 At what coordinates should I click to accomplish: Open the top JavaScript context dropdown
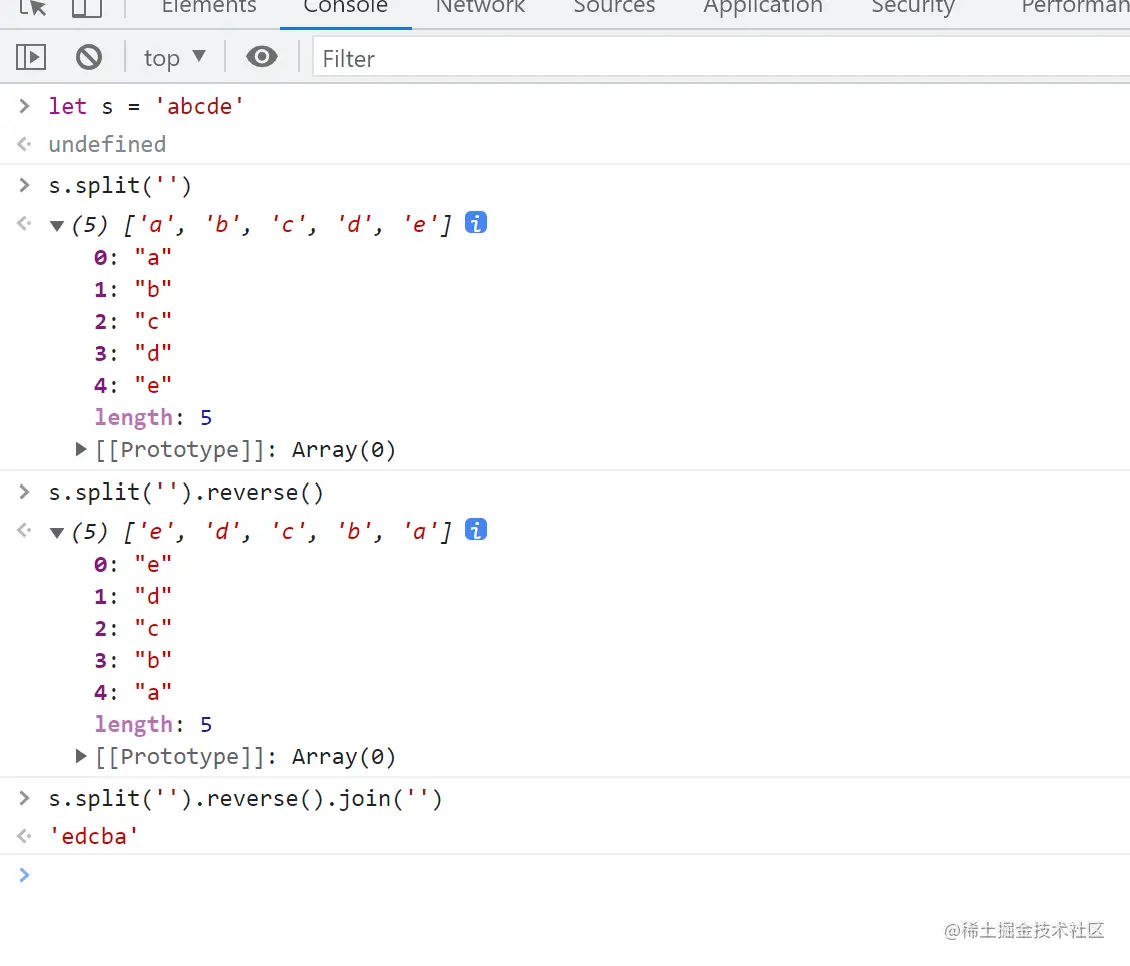(x=174, y=58)
